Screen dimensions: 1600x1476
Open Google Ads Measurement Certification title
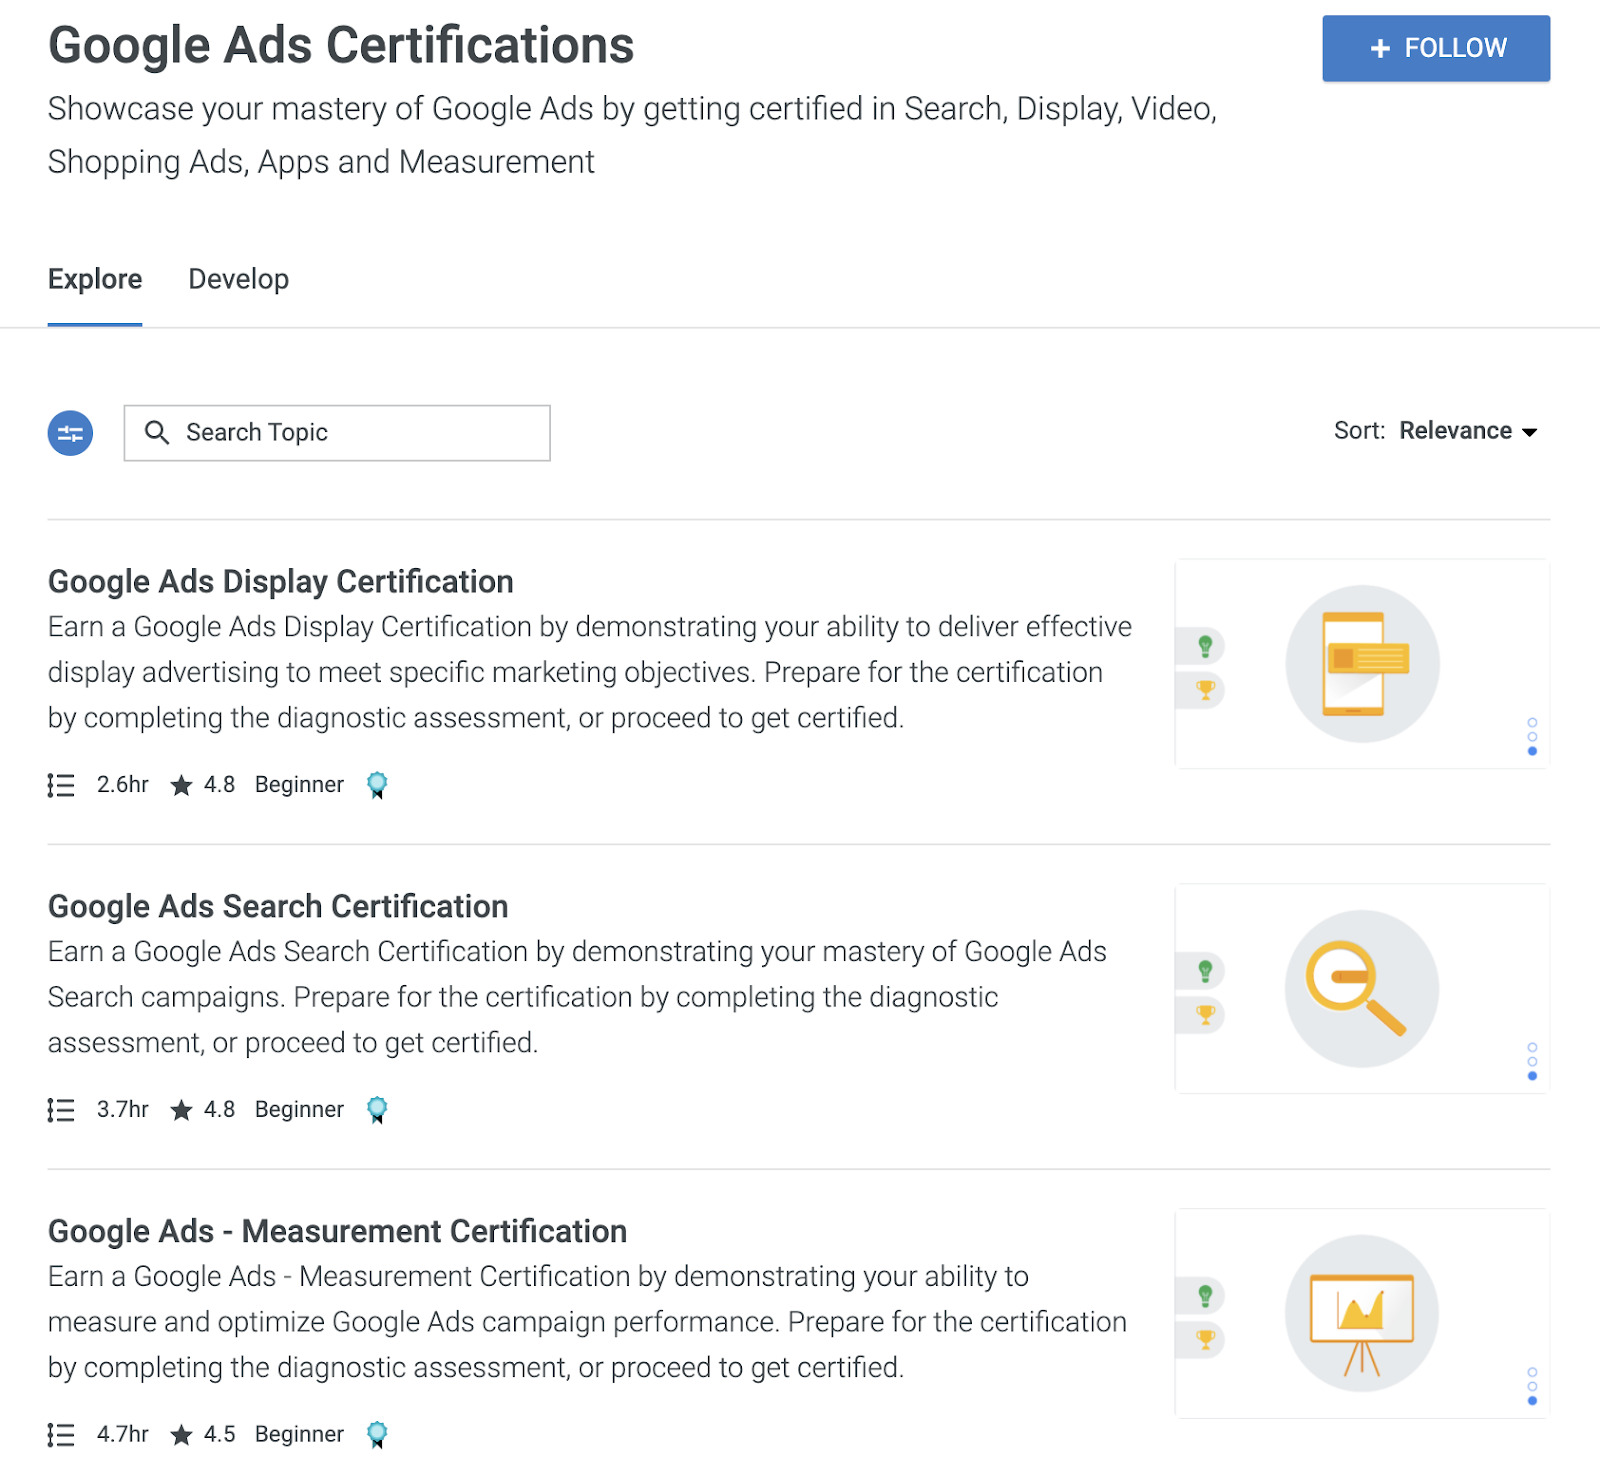337,1231
